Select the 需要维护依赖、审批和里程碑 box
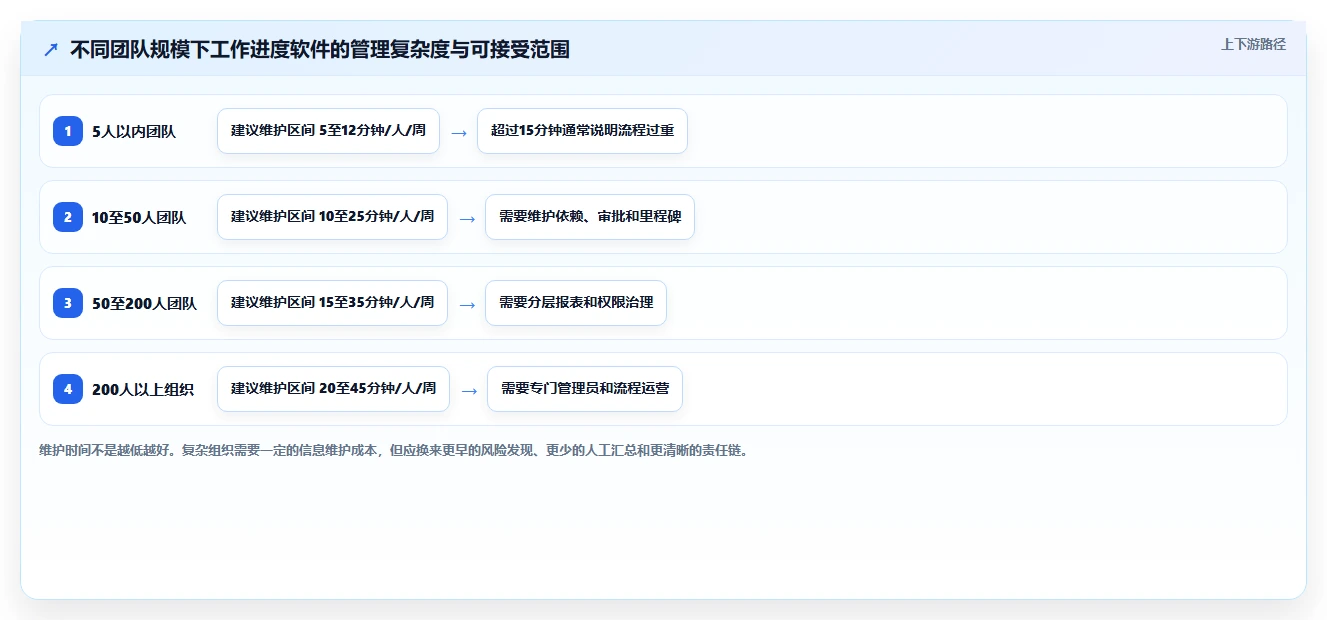This screenshot has height=620, width=1327. [x=590, y=217]
